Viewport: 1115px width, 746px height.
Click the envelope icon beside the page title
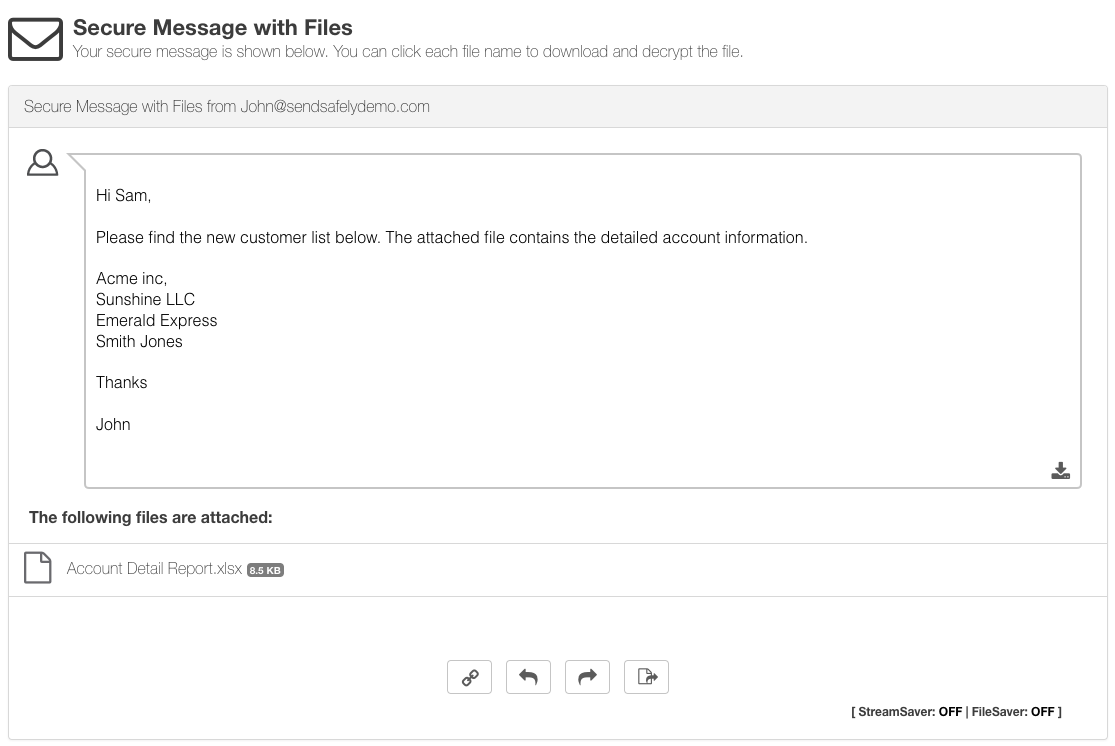36,39
